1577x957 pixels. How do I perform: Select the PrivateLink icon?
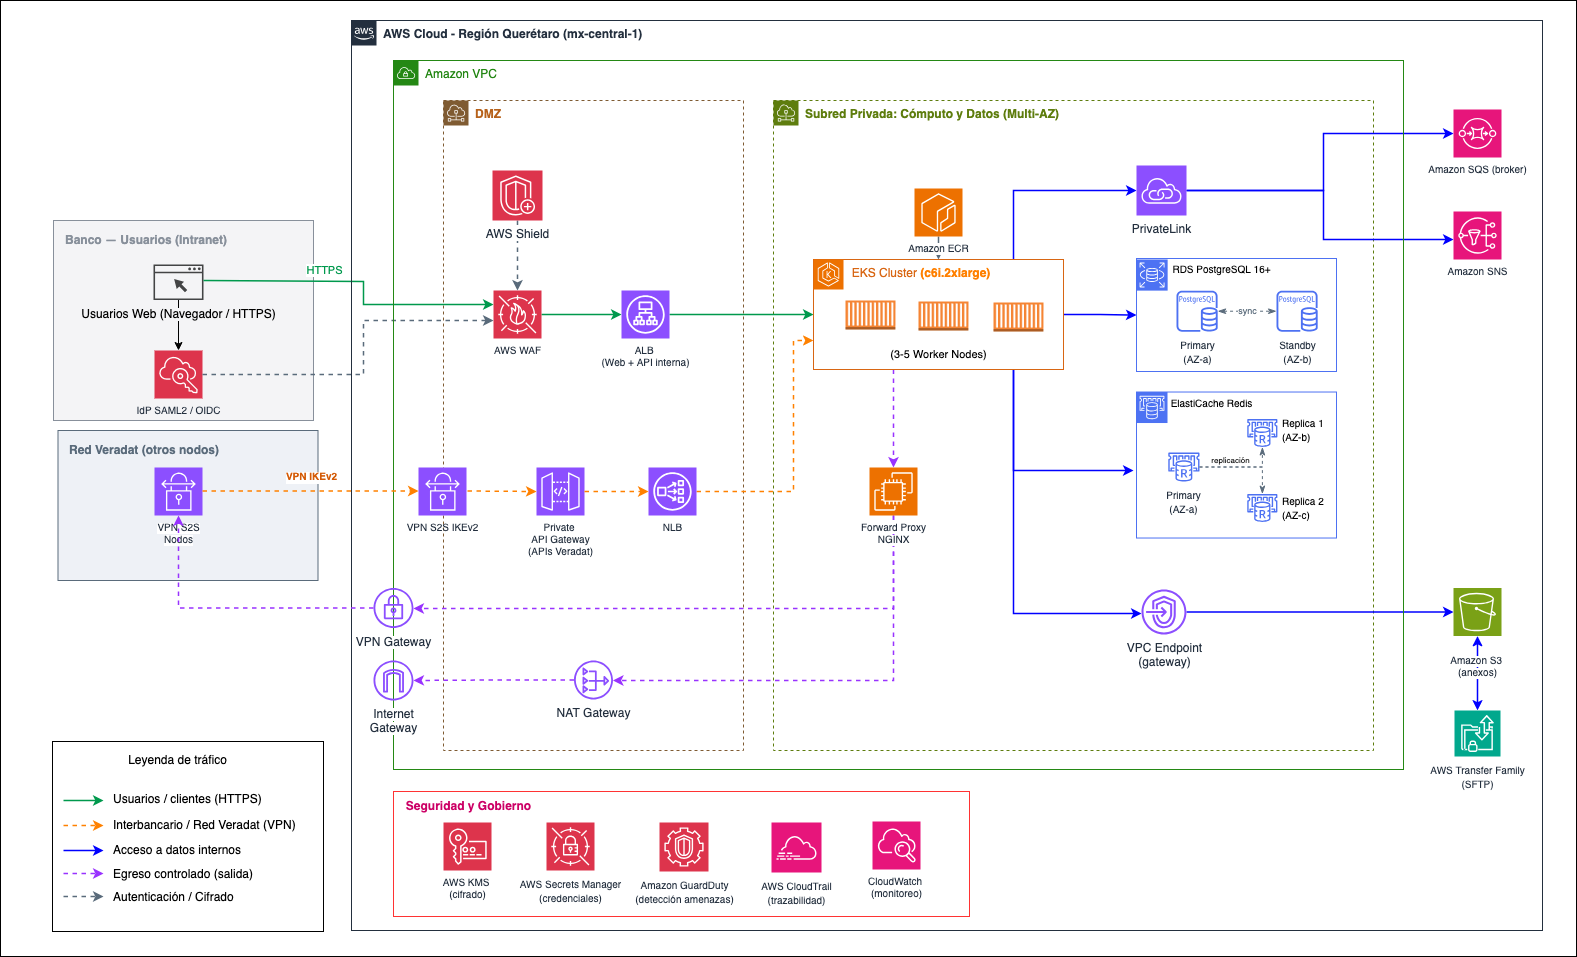1161,190
